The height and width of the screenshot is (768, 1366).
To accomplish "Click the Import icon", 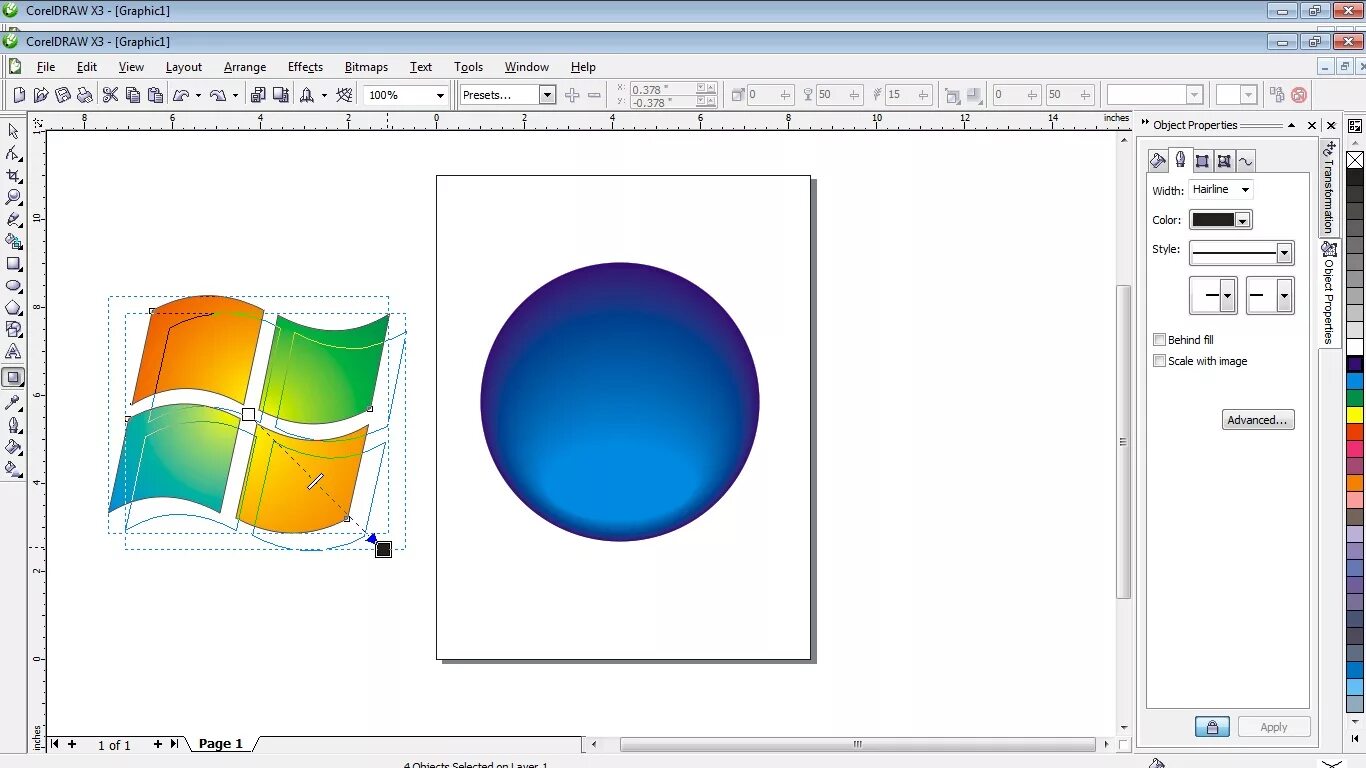I will point(258,95).
